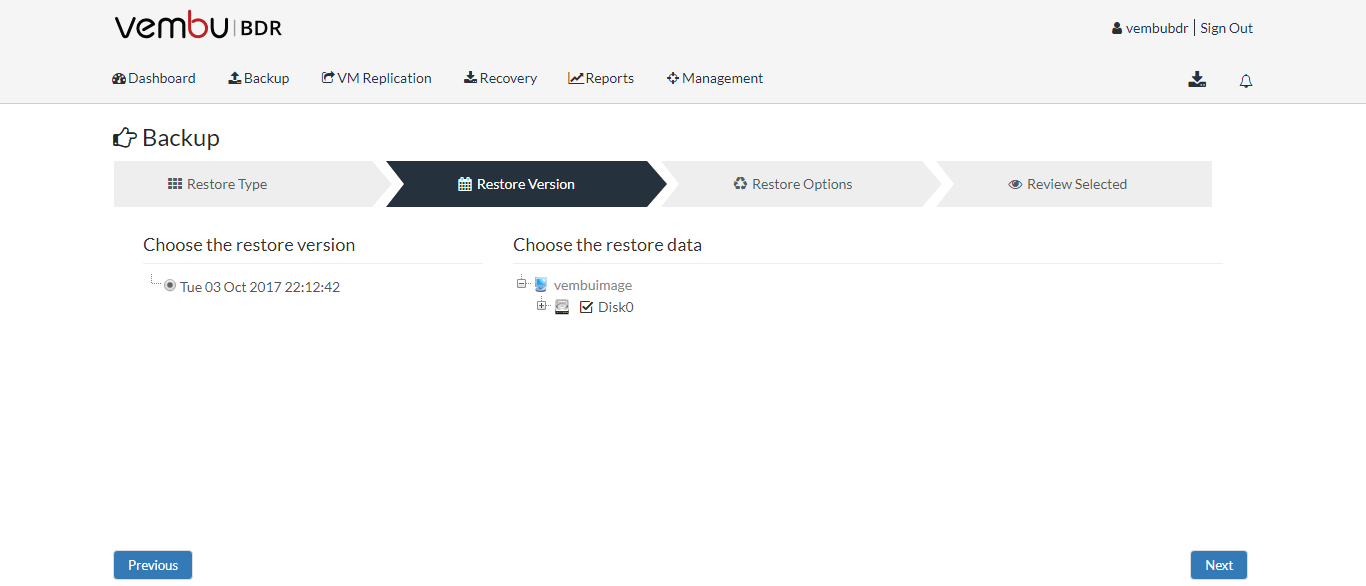This screenshot has height=586, width=1366.
Task: Open the VM Replication menu
Action: click(377, 78)
